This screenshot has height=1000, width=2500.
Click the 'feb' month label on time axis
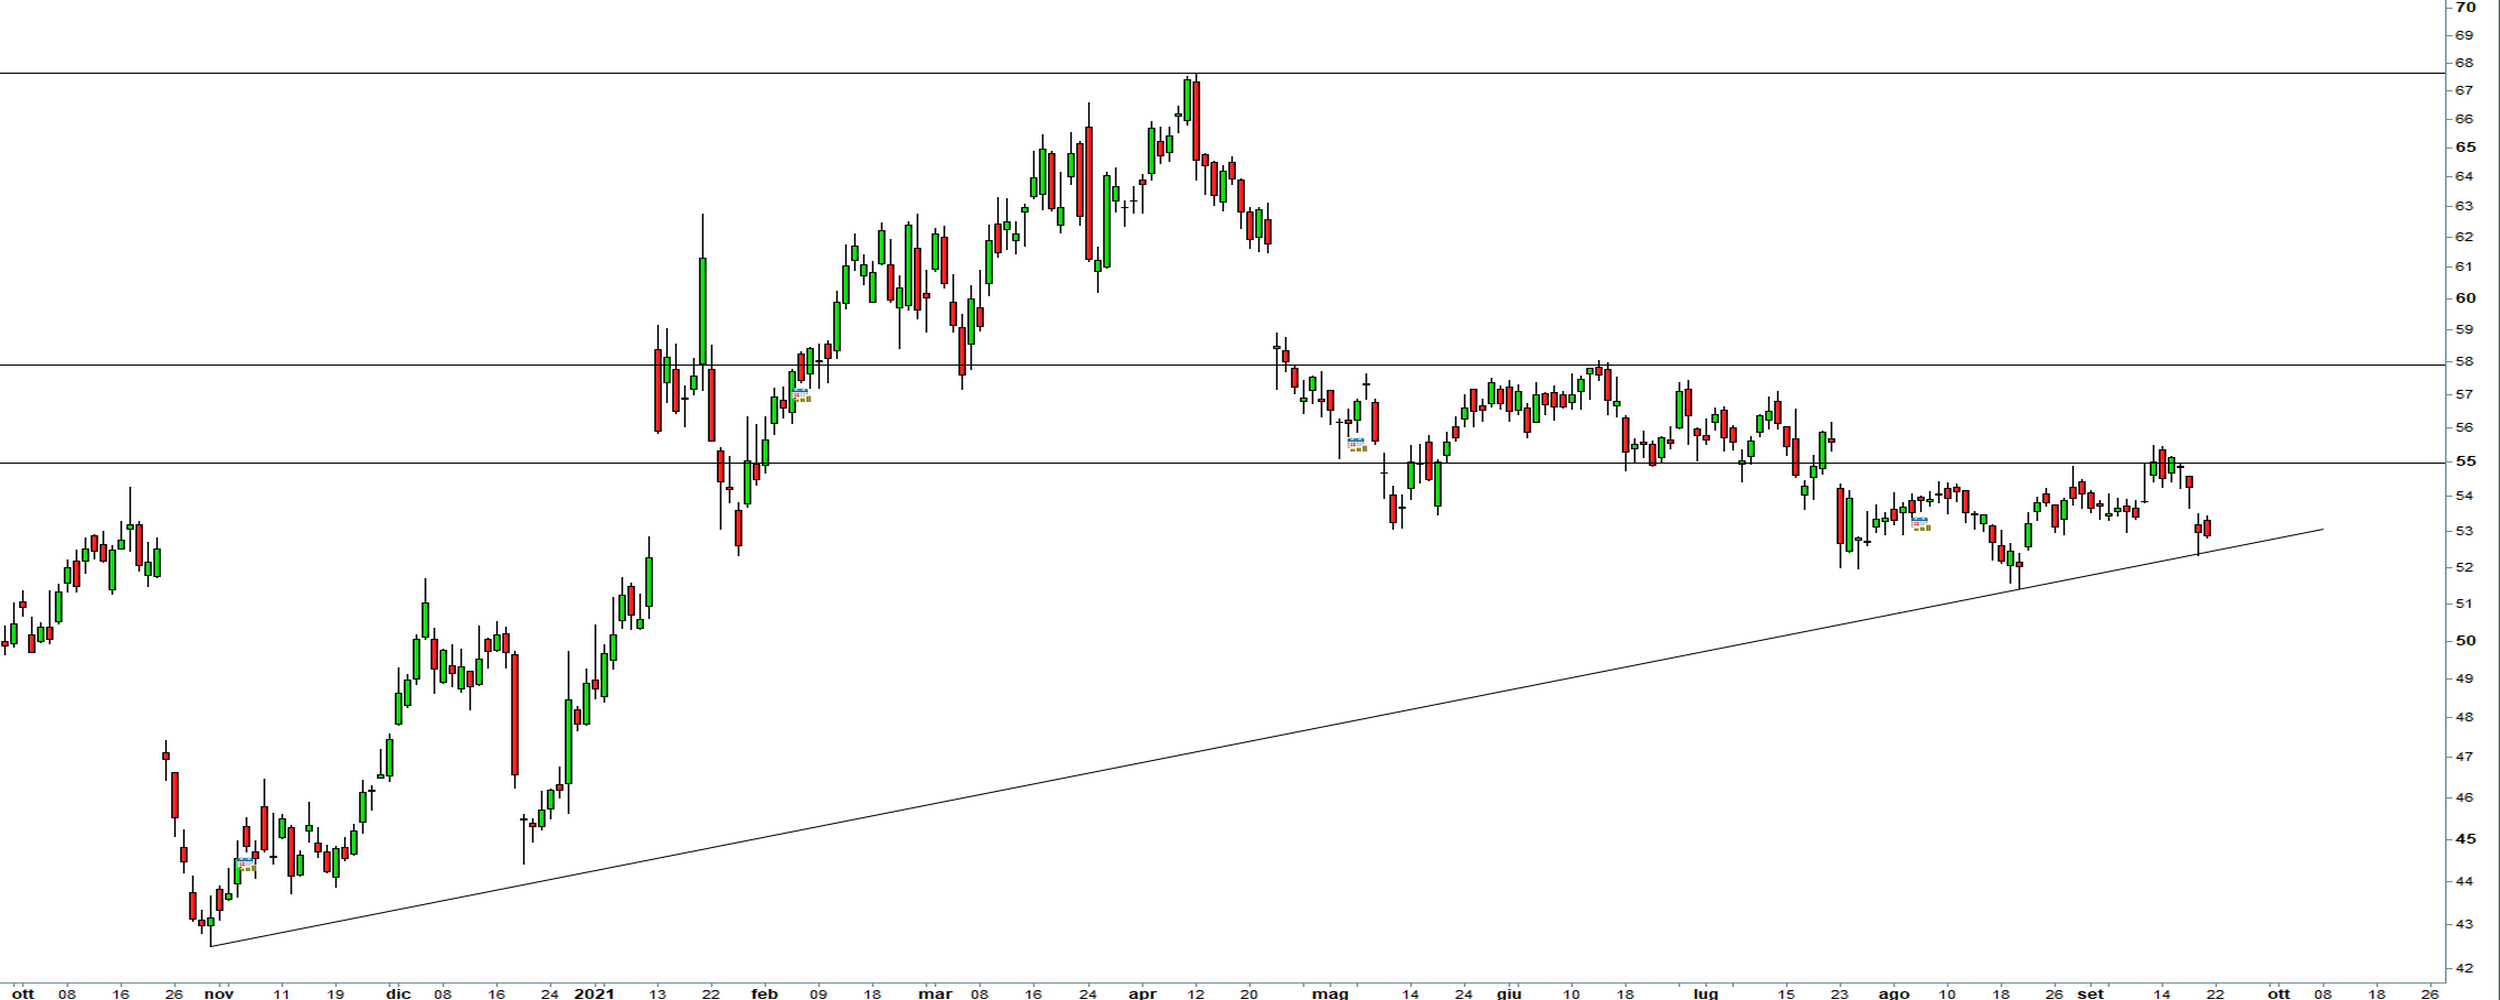tap(764, 993)
